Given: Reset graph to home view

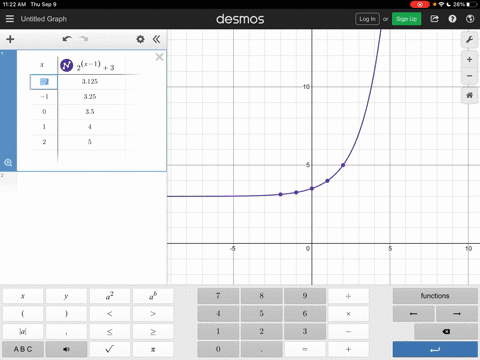Looking at the screenshot, I should click(469, 95).
